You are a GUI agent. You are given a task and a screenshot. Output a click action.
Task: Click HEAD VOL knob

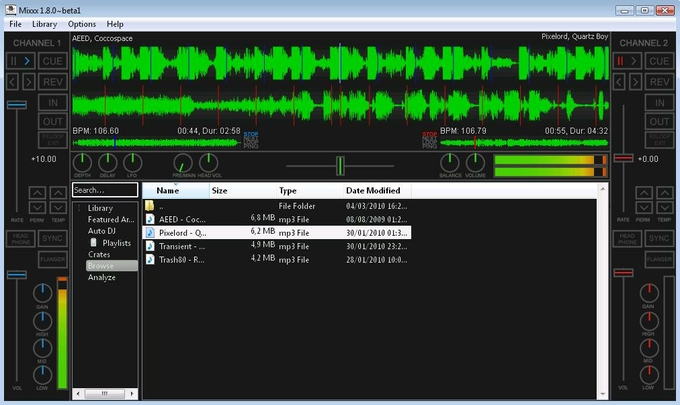click(x=209, y=163)
